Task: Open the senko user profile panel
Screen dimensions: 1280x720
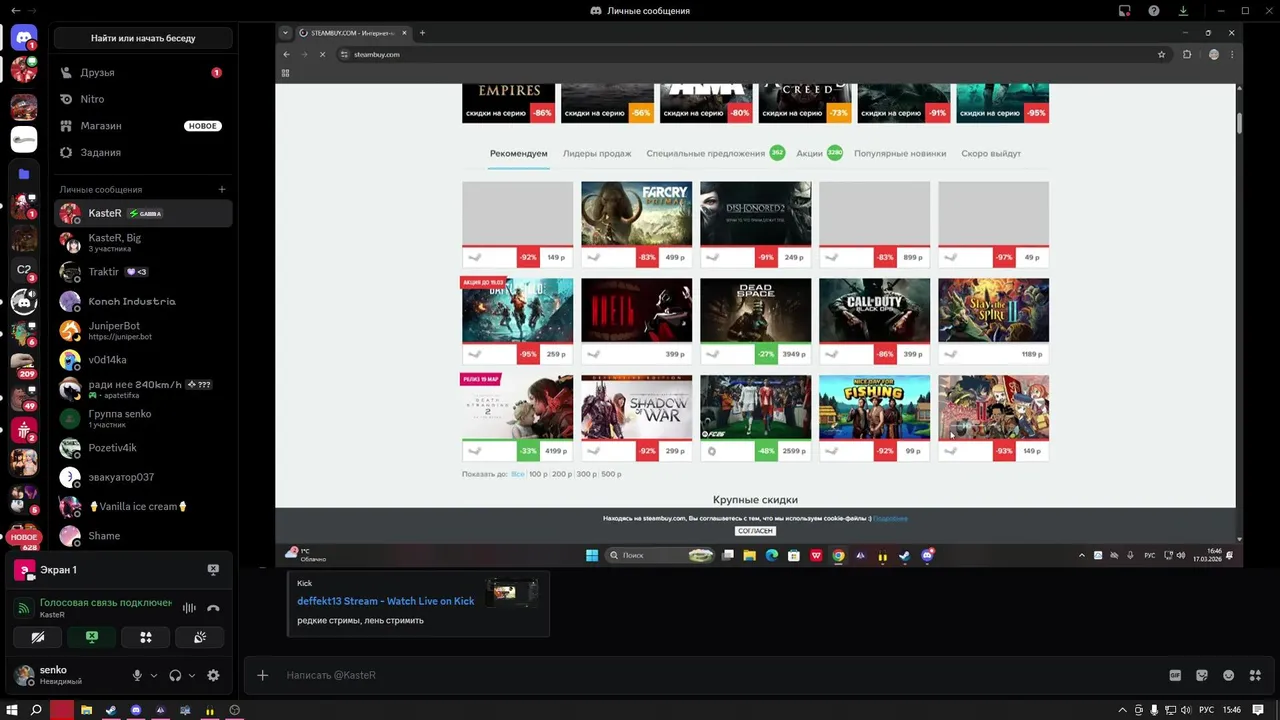Action: tap(68, 675)
